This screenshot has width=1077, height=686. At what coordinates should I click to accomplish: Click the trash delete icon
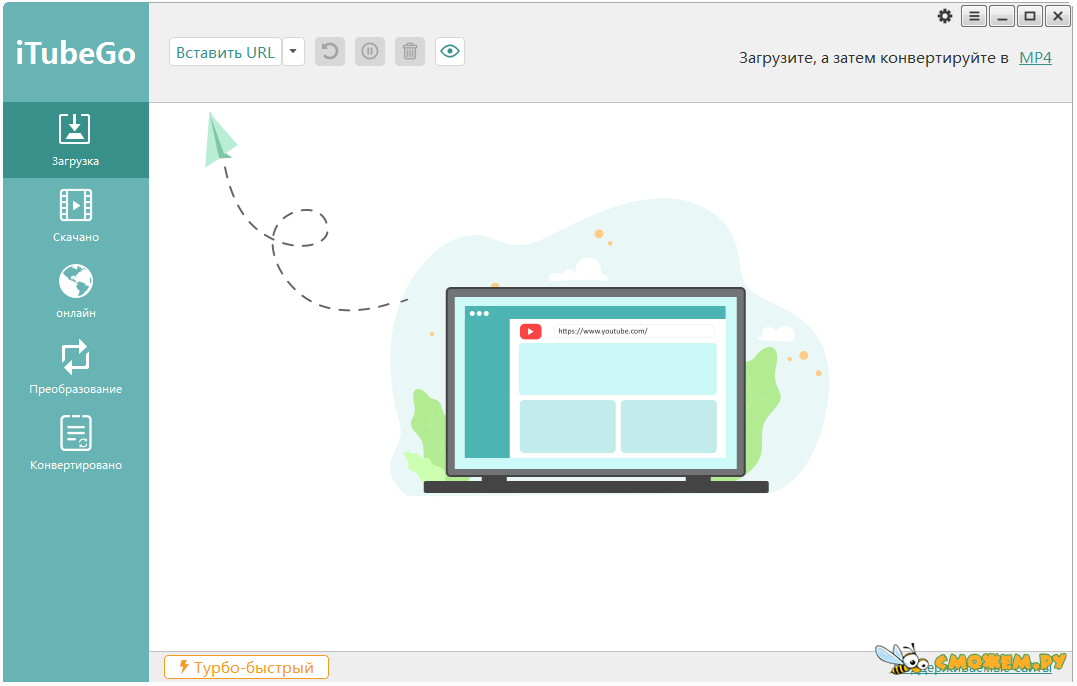(x=409, y=52)
